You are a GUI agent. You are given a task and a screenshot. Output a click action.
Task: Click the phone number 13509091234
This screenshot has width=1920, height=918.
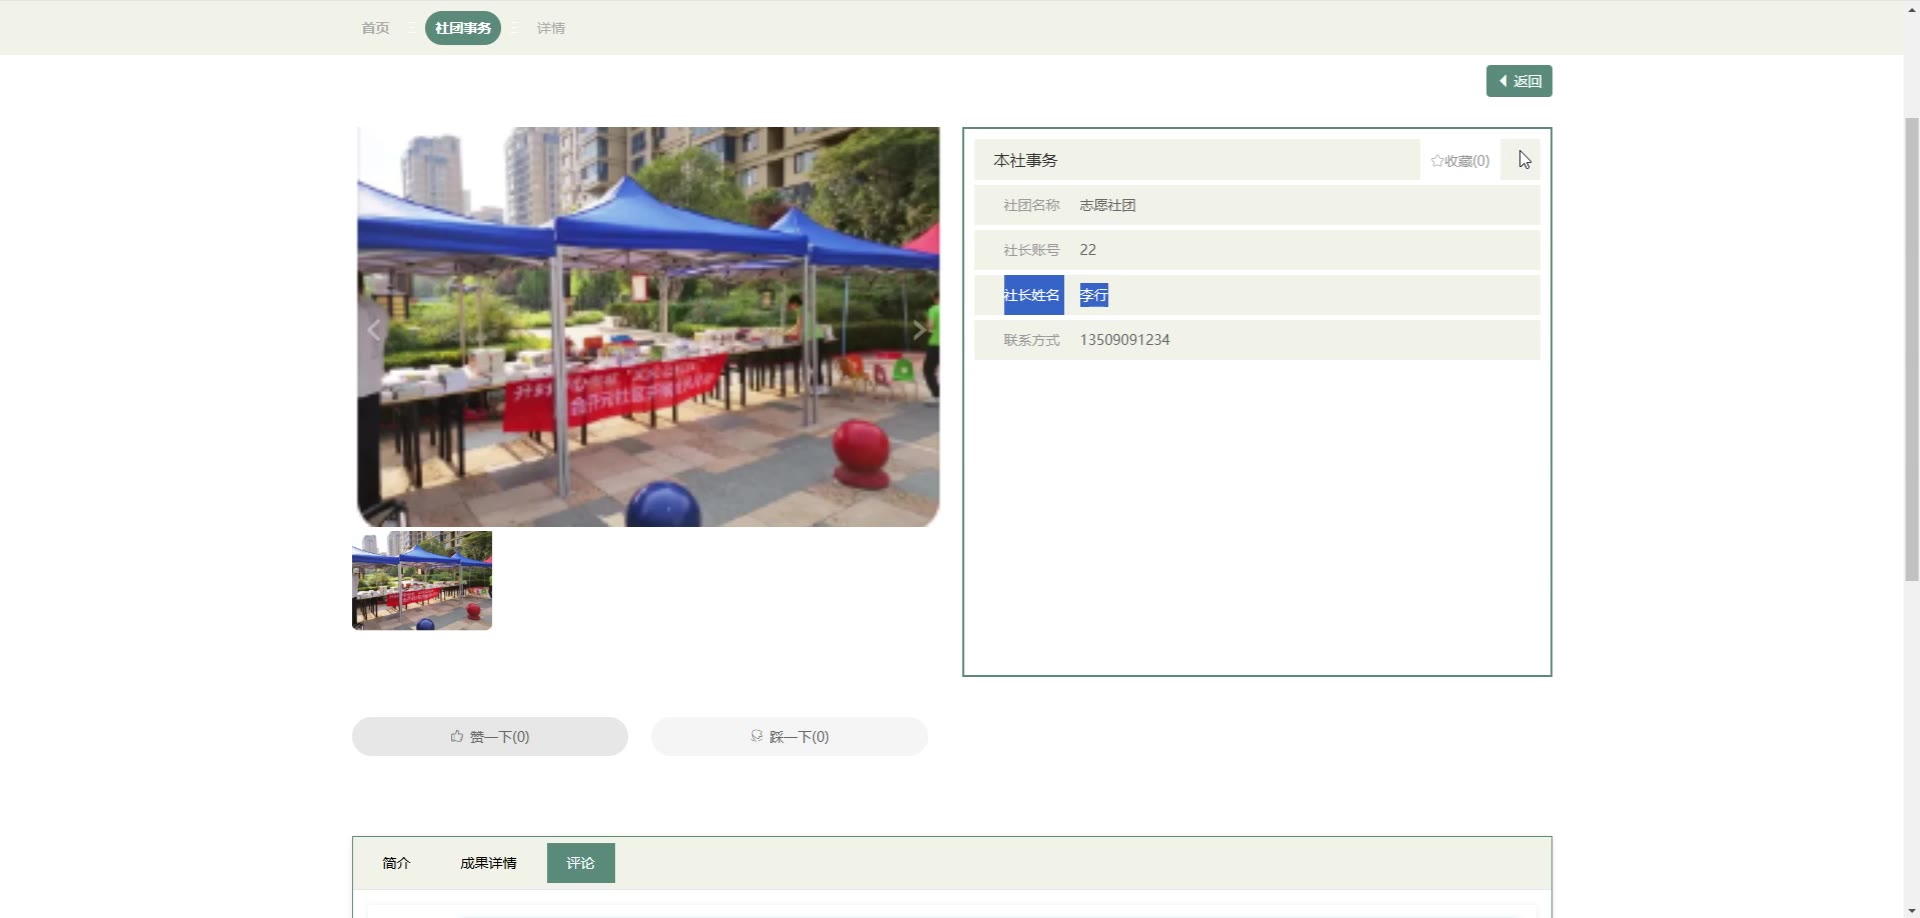[1125, 340]
